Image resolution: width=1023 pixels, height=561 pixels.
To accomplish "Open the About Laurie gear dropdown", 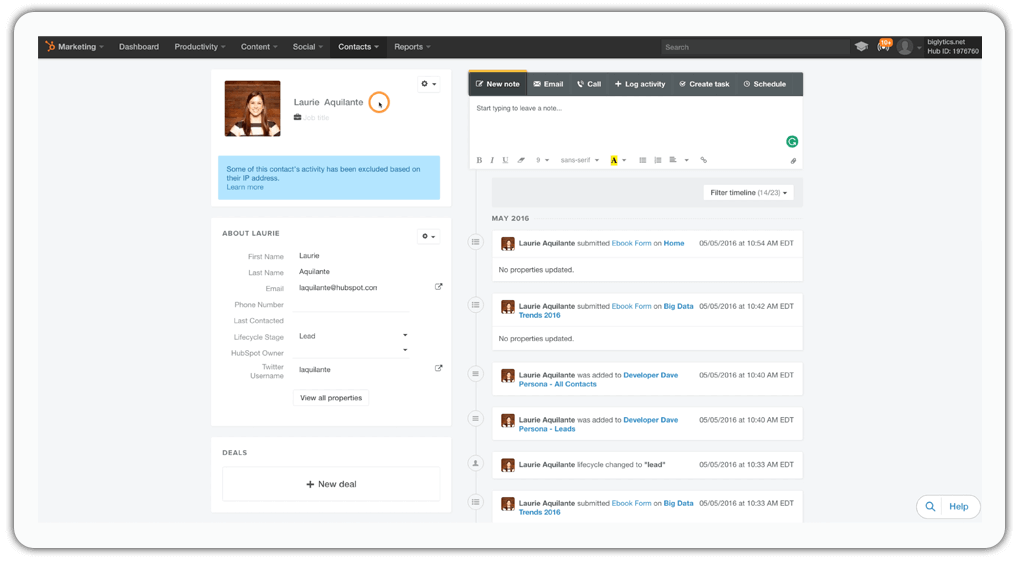I will click(x=428, y=236).
